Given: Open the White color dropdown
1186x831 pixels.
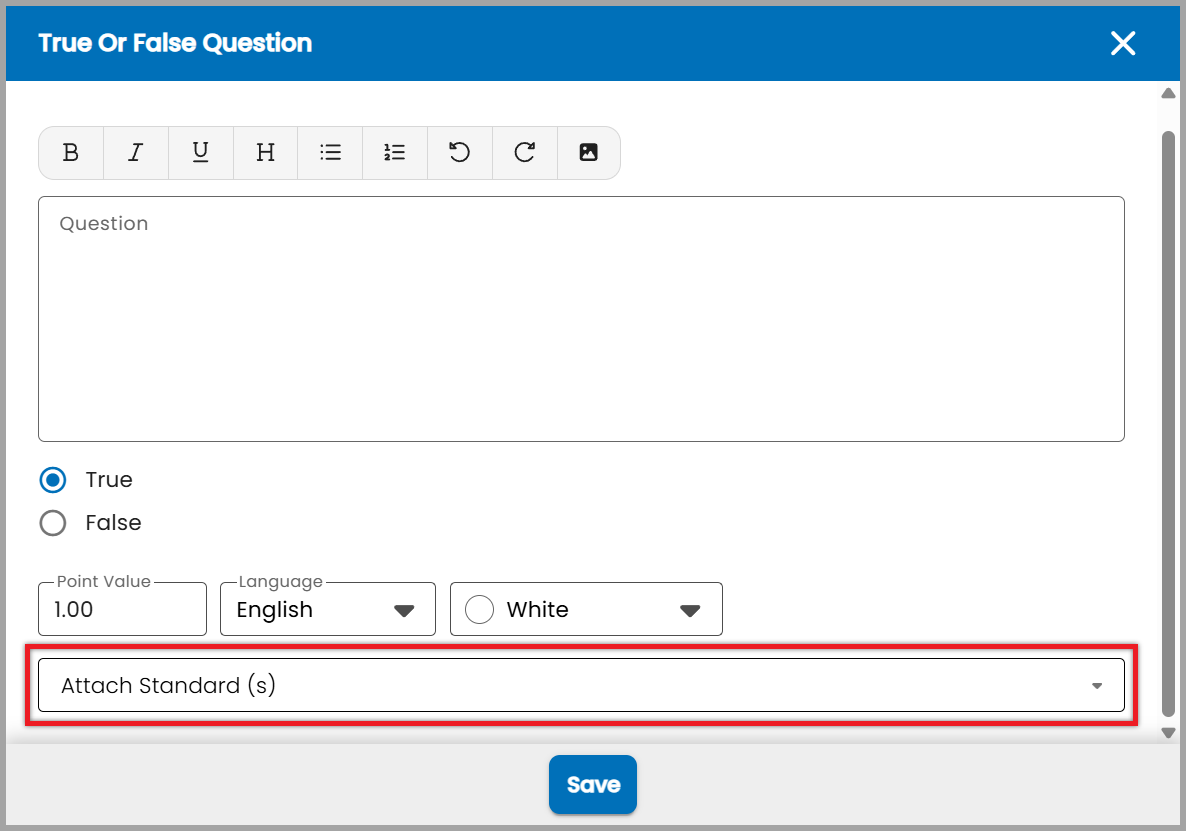Looking at the screenshot, I should tap(586, 609).
